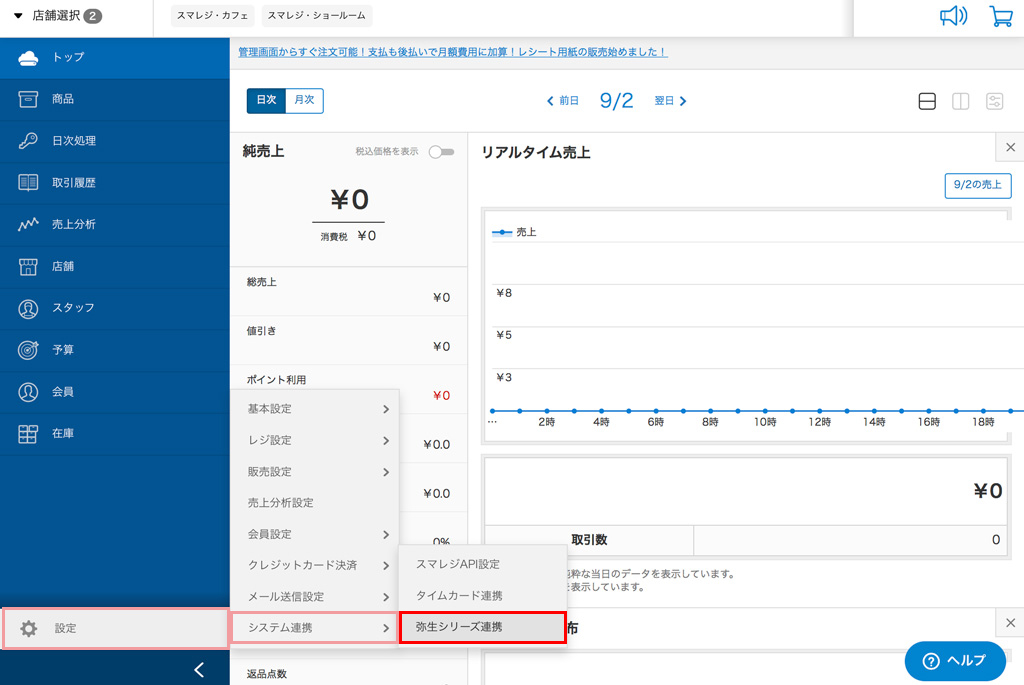1024x685 pixels.
Task: Open dashboard customize sliders icon
Action: pyautogui.click(x=994, y=101)
